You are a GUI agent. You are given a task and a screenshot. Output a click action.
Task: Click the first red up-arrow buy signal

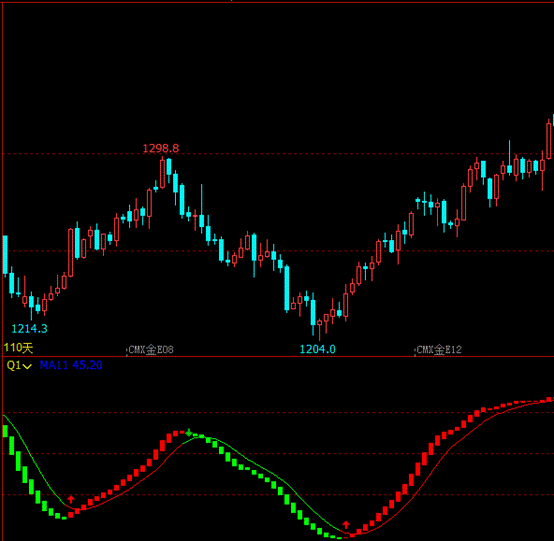(x=71, y=499)
